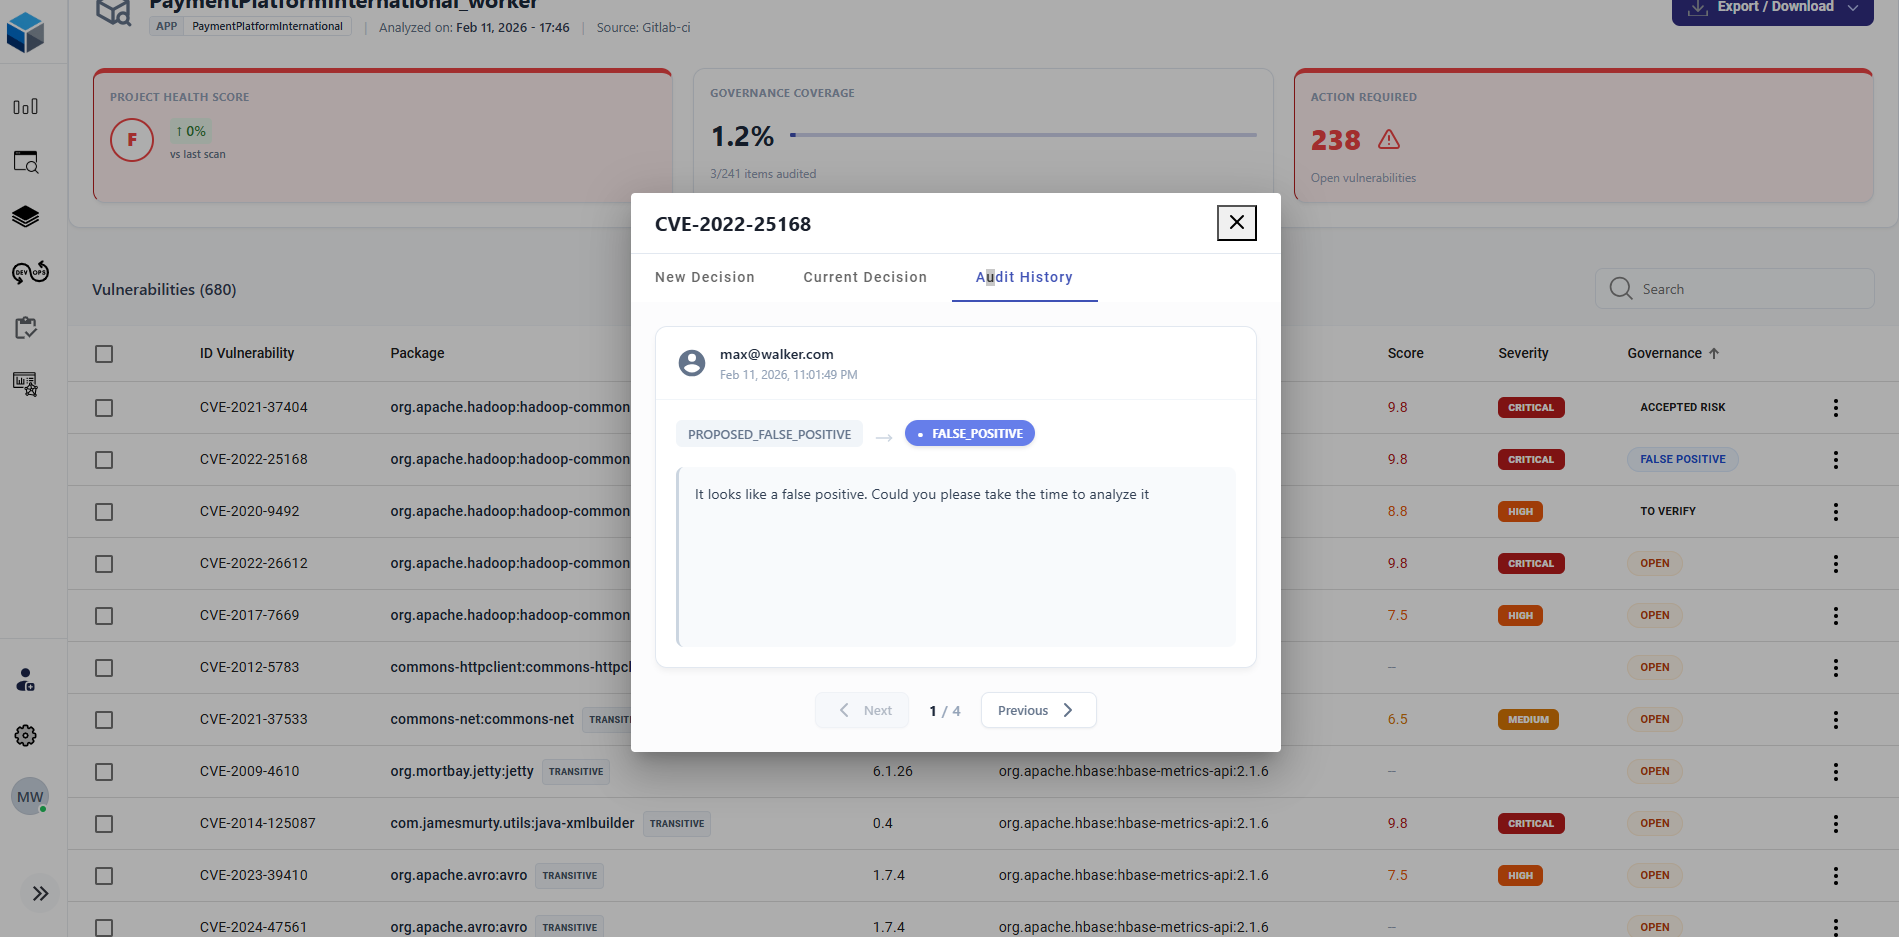The image size is (1899, 937).
Task: Switch to the Current Decision tab
Action: pyautogui.click(x=865, y=277)
